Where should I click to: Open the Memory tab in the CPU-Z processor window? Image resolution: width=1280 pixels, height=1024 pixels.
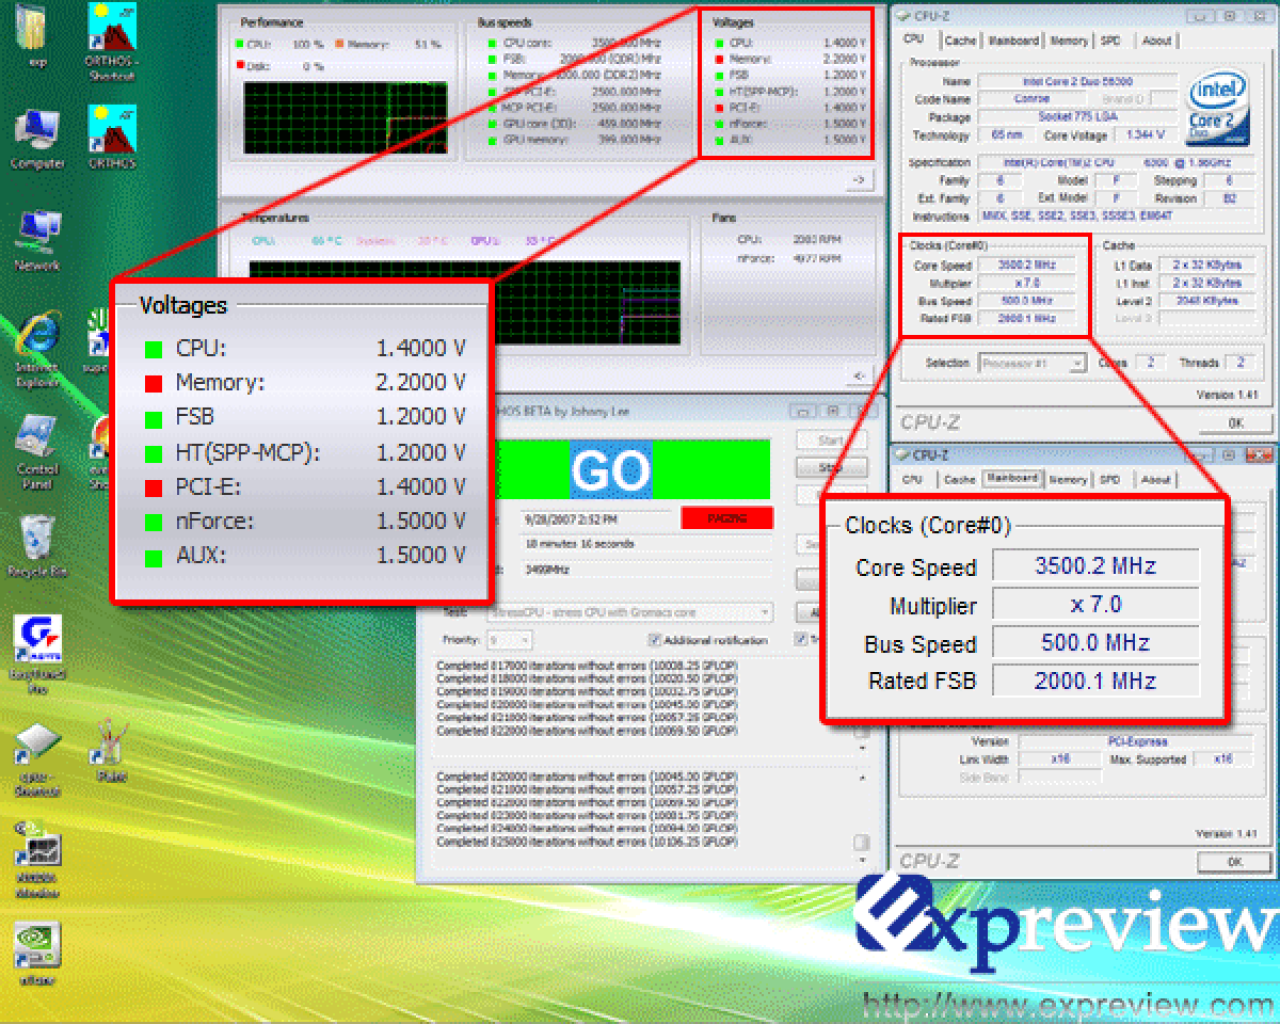[1068, 41]
